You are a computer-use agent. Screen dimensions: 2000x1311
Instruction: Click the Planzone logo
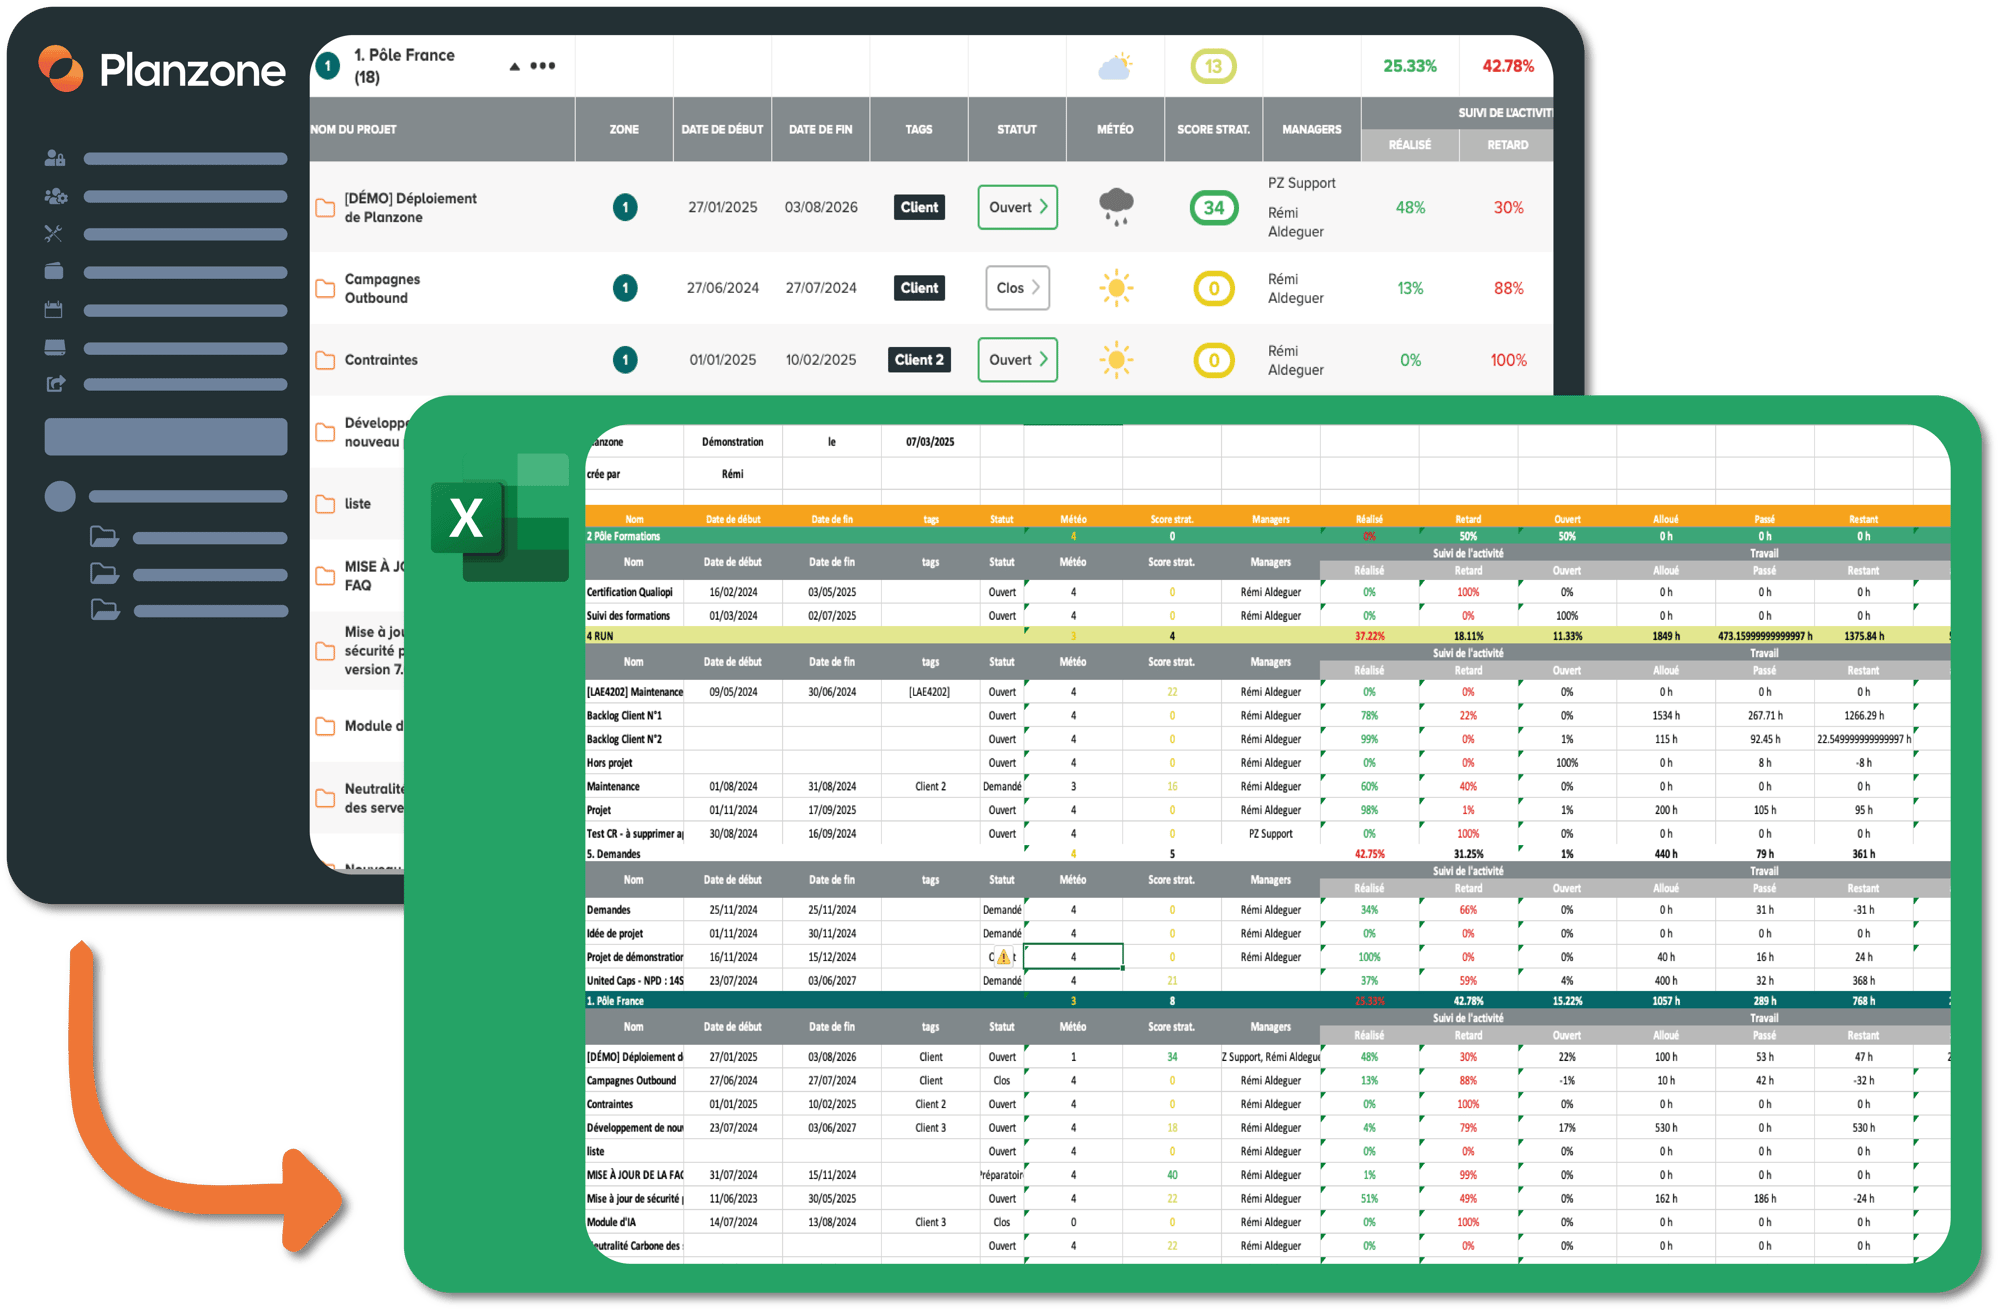pyautogui.click(x=162, y=69)
